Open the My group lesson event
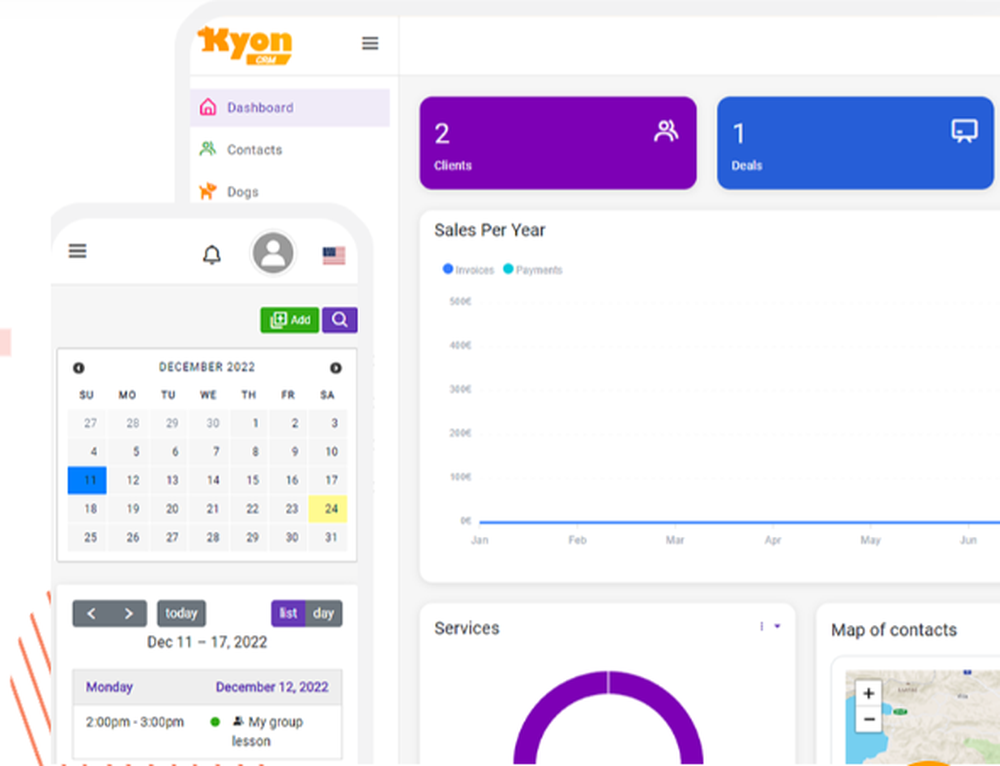1000x766 pixels. pyautogui.click(x=267, y=731)
